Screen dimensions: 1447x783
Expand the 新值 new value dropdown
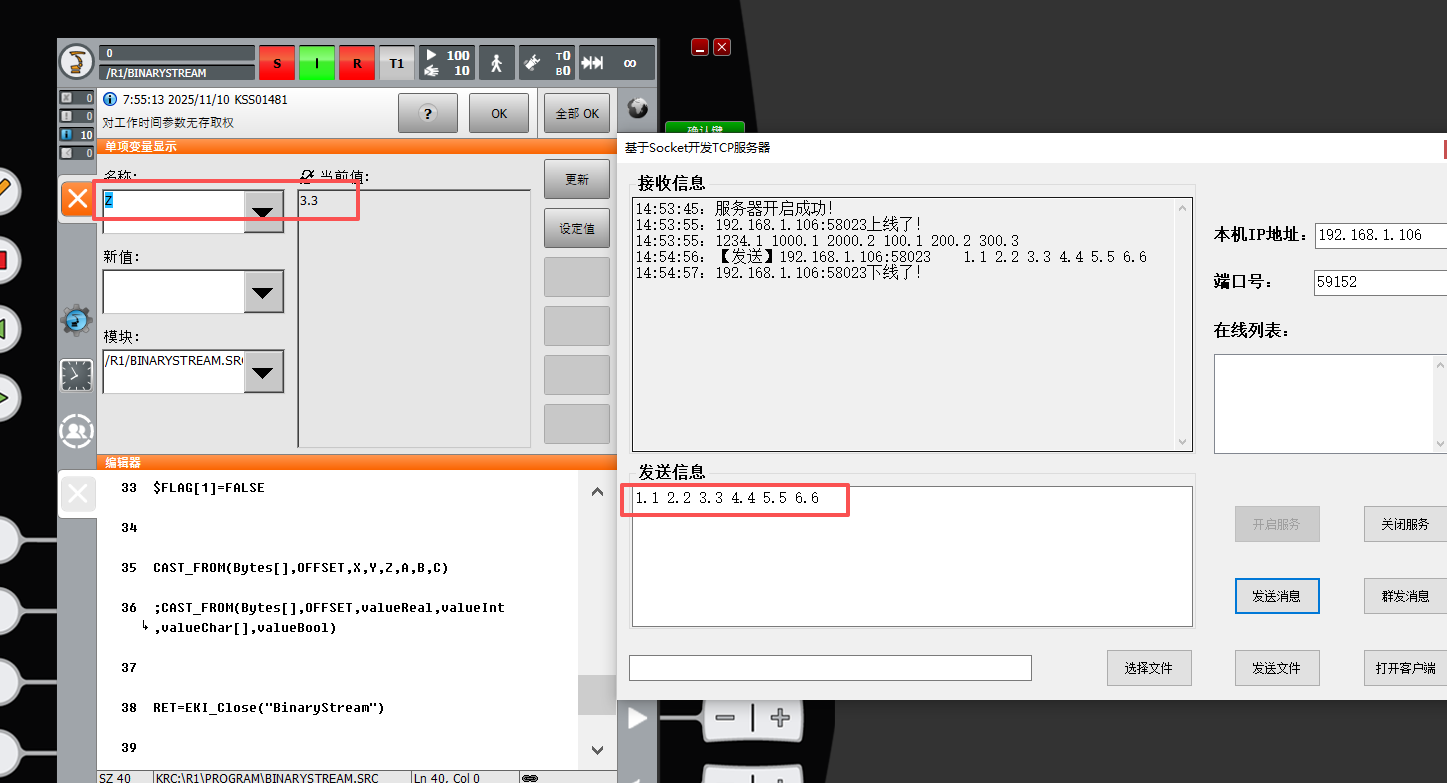pyautogui.click(x=264, y=292)
